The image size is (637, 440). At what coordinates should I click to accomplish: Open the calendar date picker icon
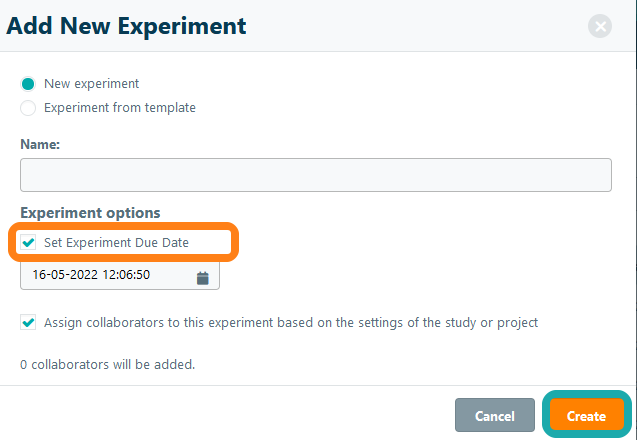[202, 277]
